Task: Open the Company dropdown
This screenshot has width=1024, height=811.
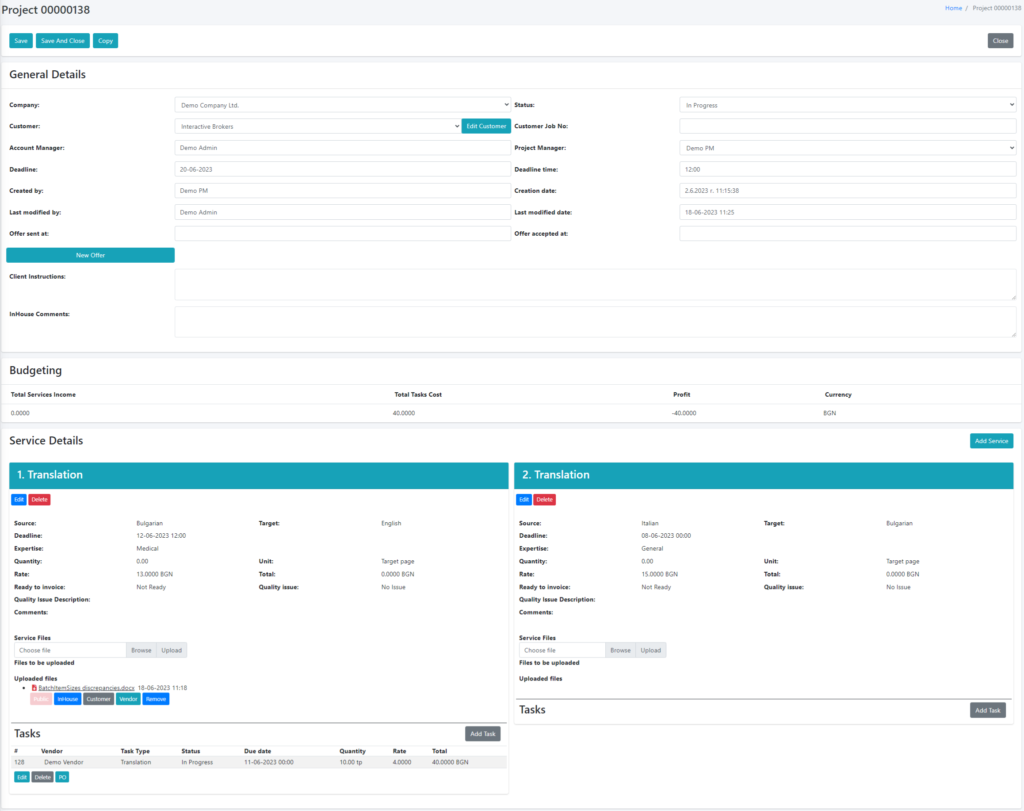Action: click(342, 104)
